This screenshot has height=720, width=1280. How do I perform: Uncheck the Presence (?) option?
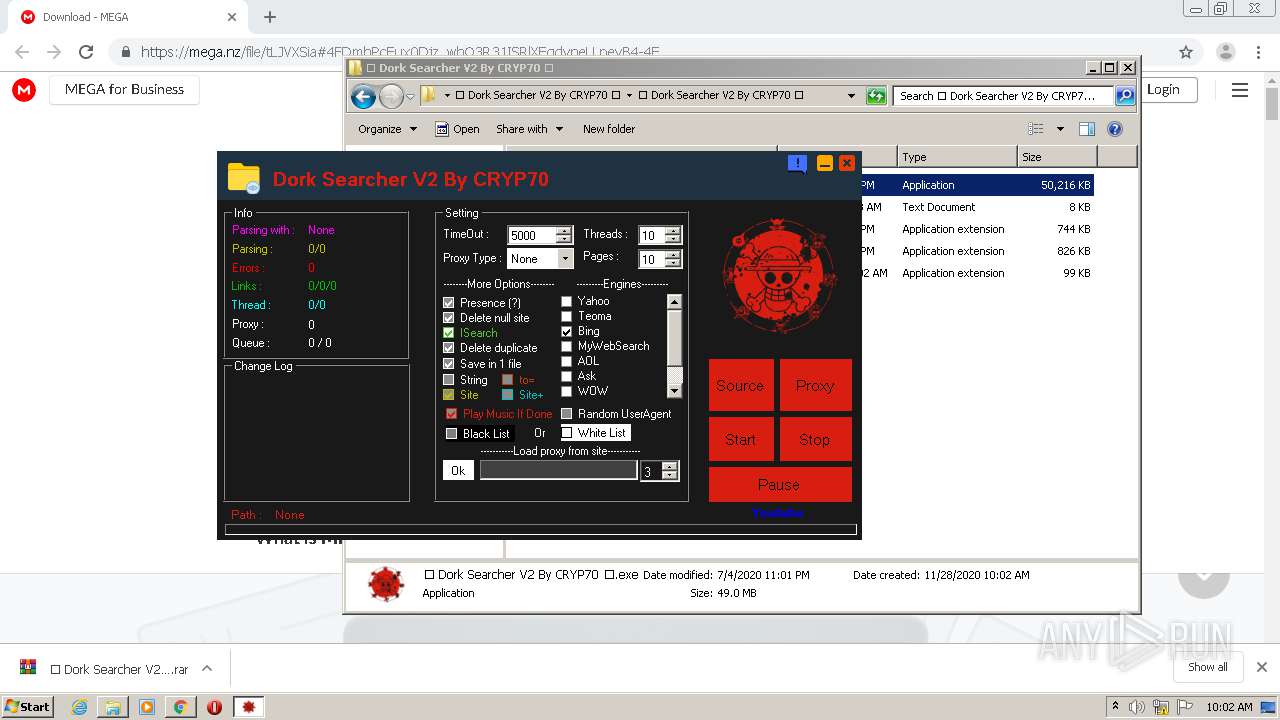[x=449, y=302]
